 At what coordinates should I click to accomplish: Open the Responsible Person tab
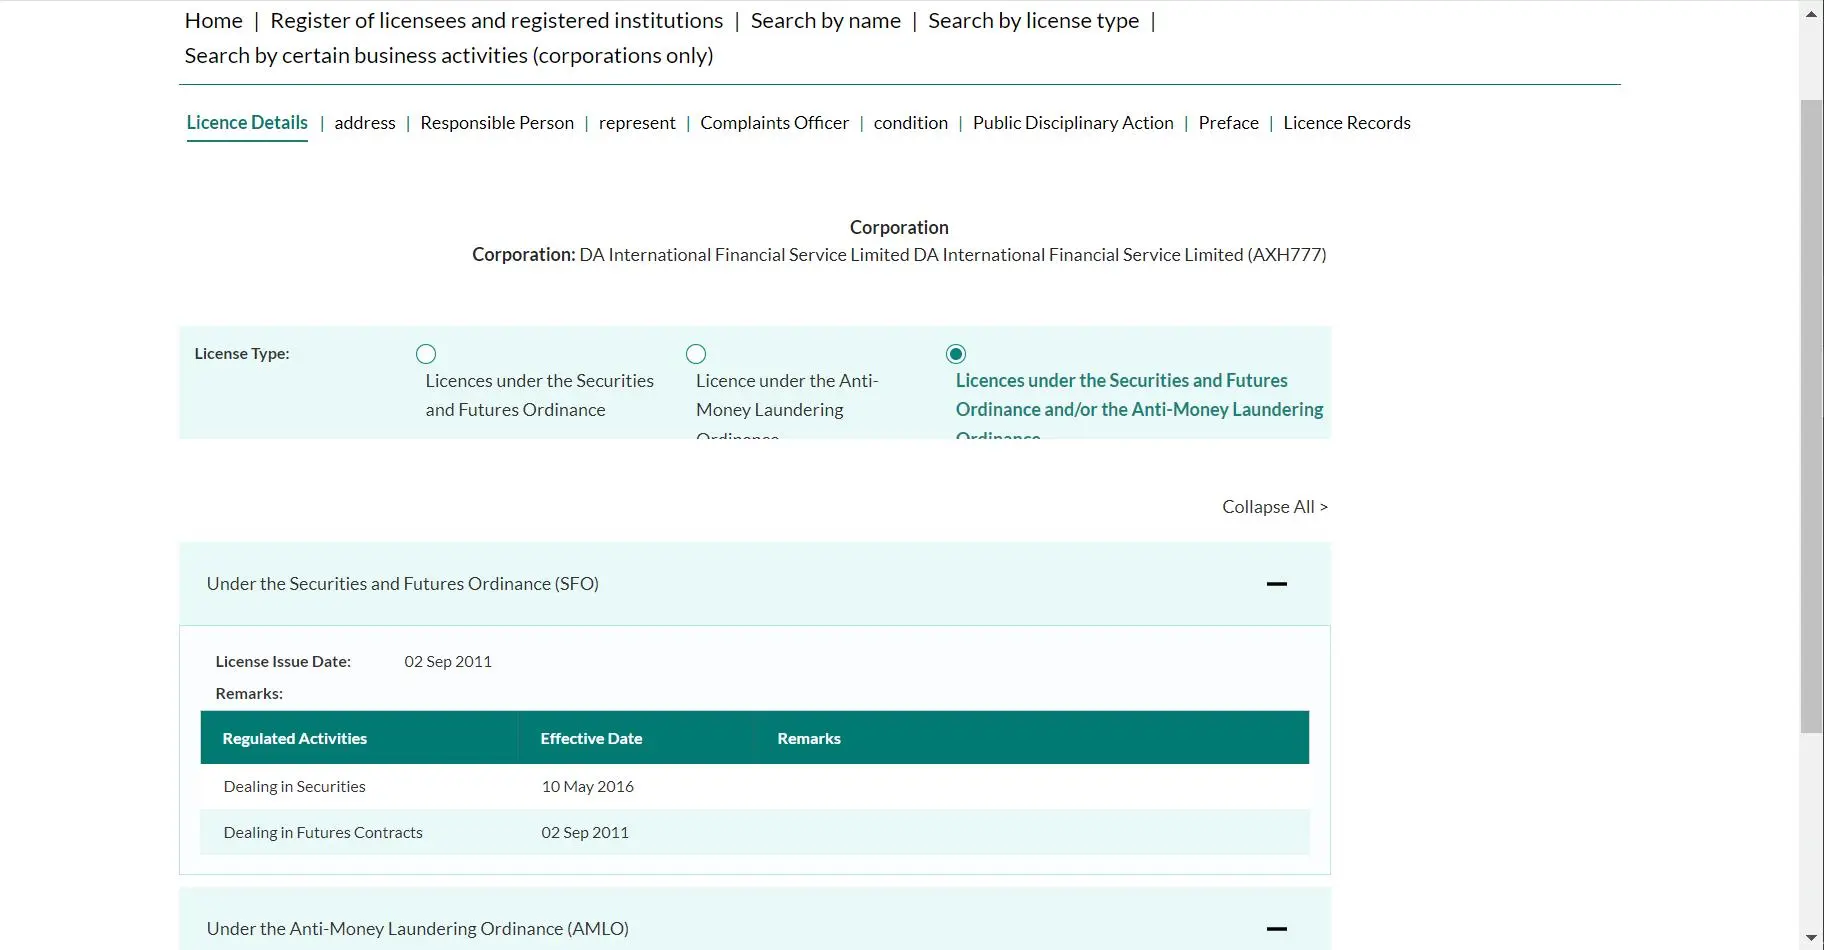click(497, 123)
